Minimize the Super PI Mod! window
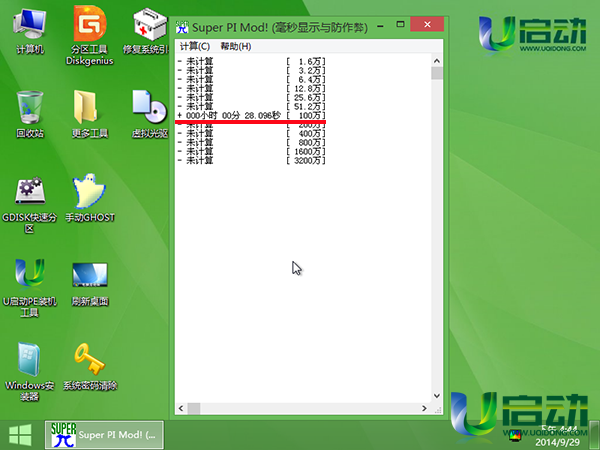 point(380,26)
